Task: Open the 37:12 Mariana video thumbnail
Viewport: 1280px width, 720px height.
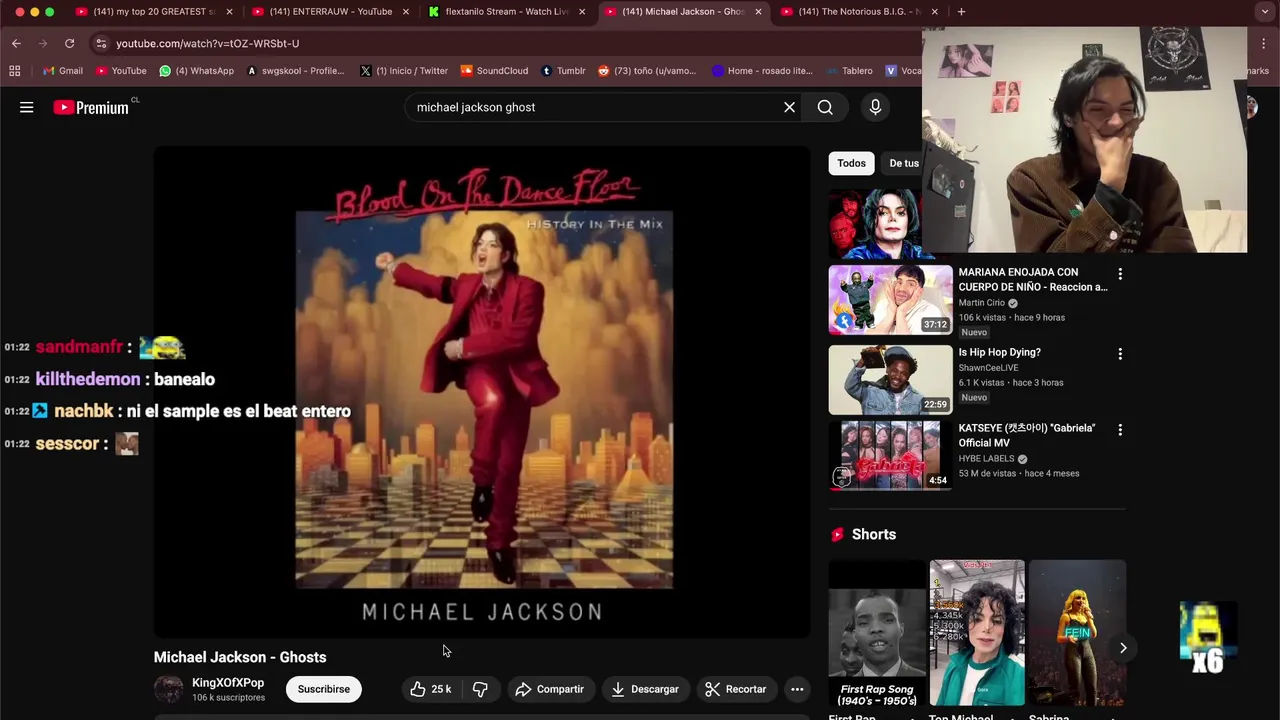Action: [x=890, y=299]
